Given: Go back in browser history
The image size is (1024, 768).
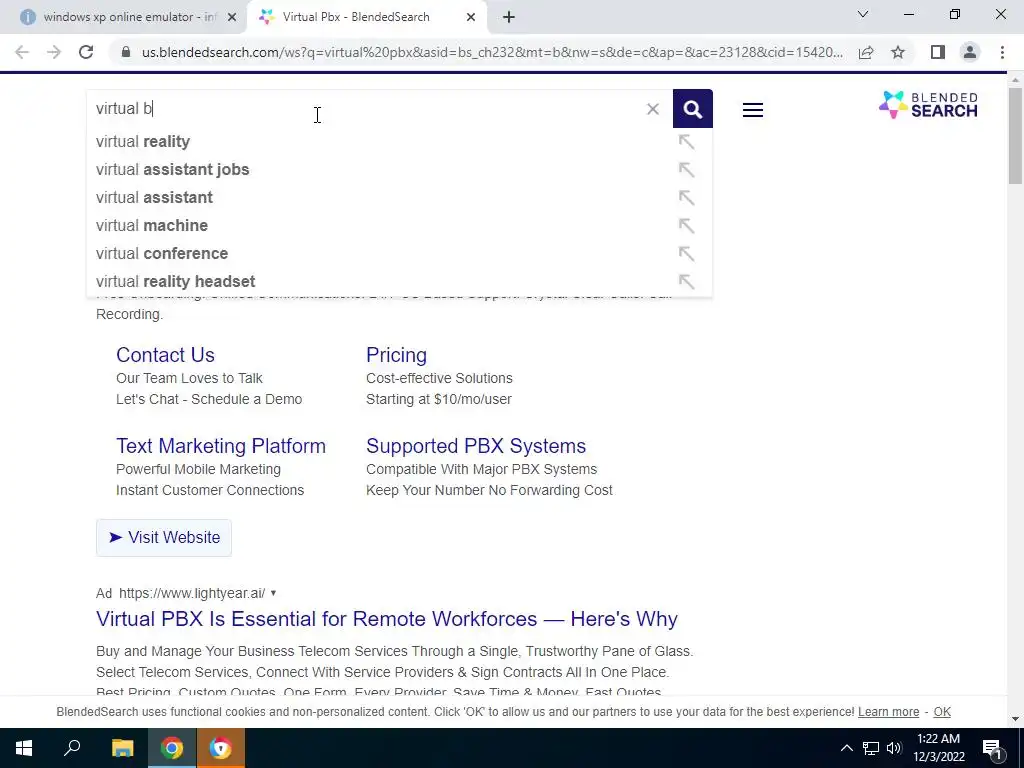Looking at the screenshot, I should coord(22,52).
